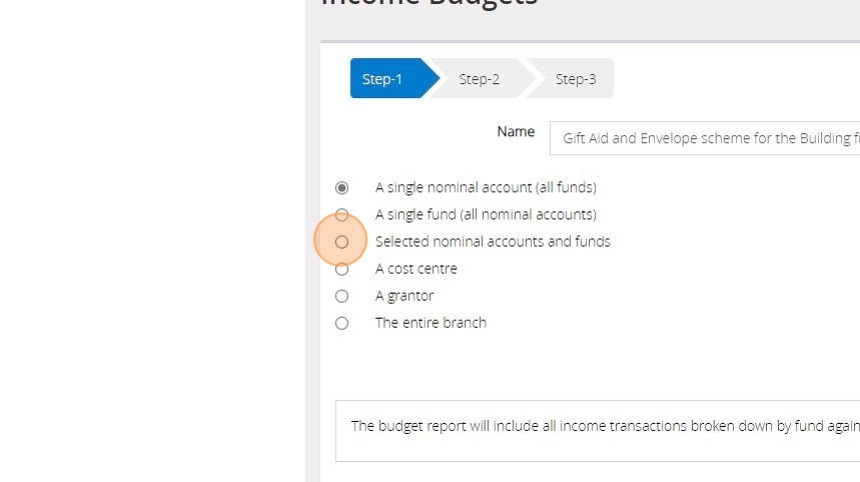Select the 'A cost centre' radio button

[x=342, y=269]
